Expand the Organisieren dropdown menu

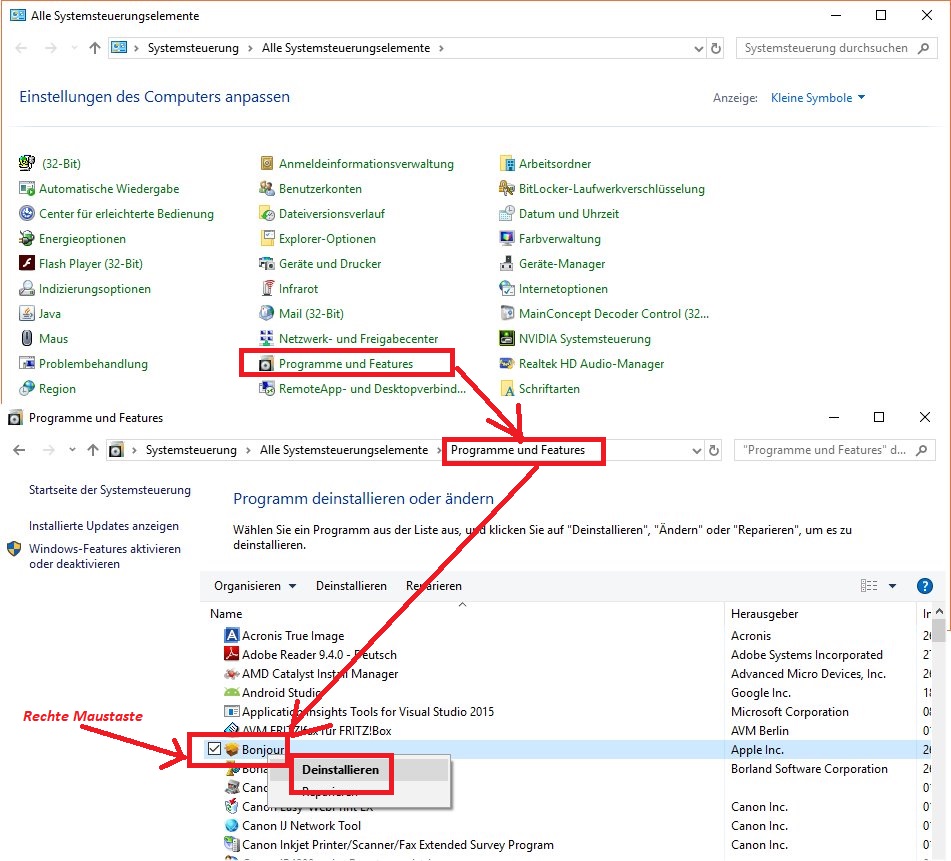click(255, 586)
